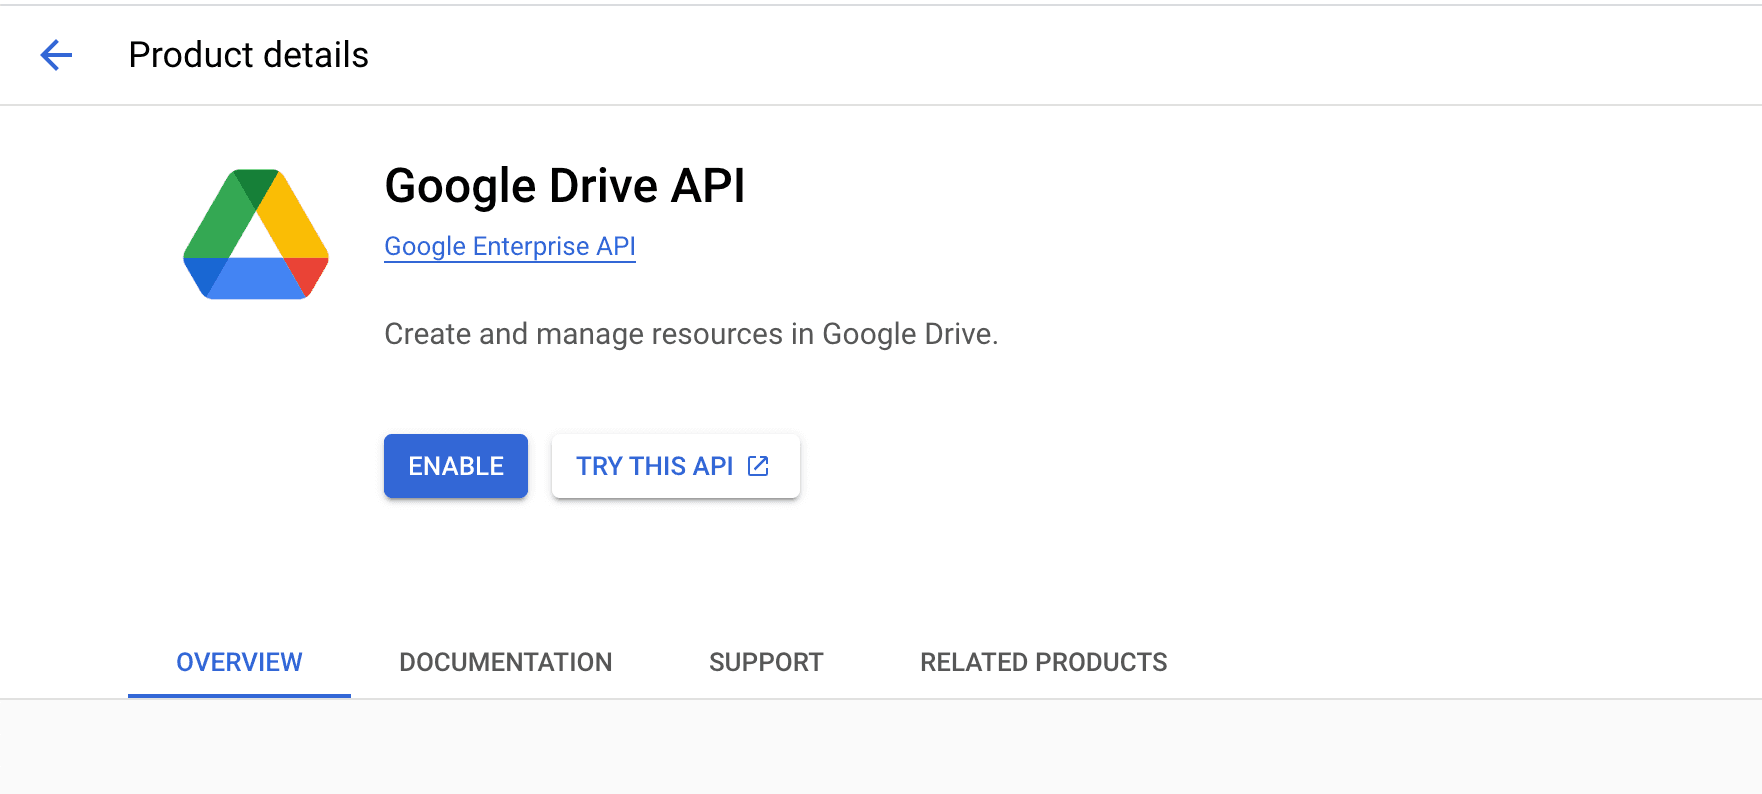This screenshot has width=1762, height=794.
Task: Click the gray content area below the tabs
Action: [881, 747]
